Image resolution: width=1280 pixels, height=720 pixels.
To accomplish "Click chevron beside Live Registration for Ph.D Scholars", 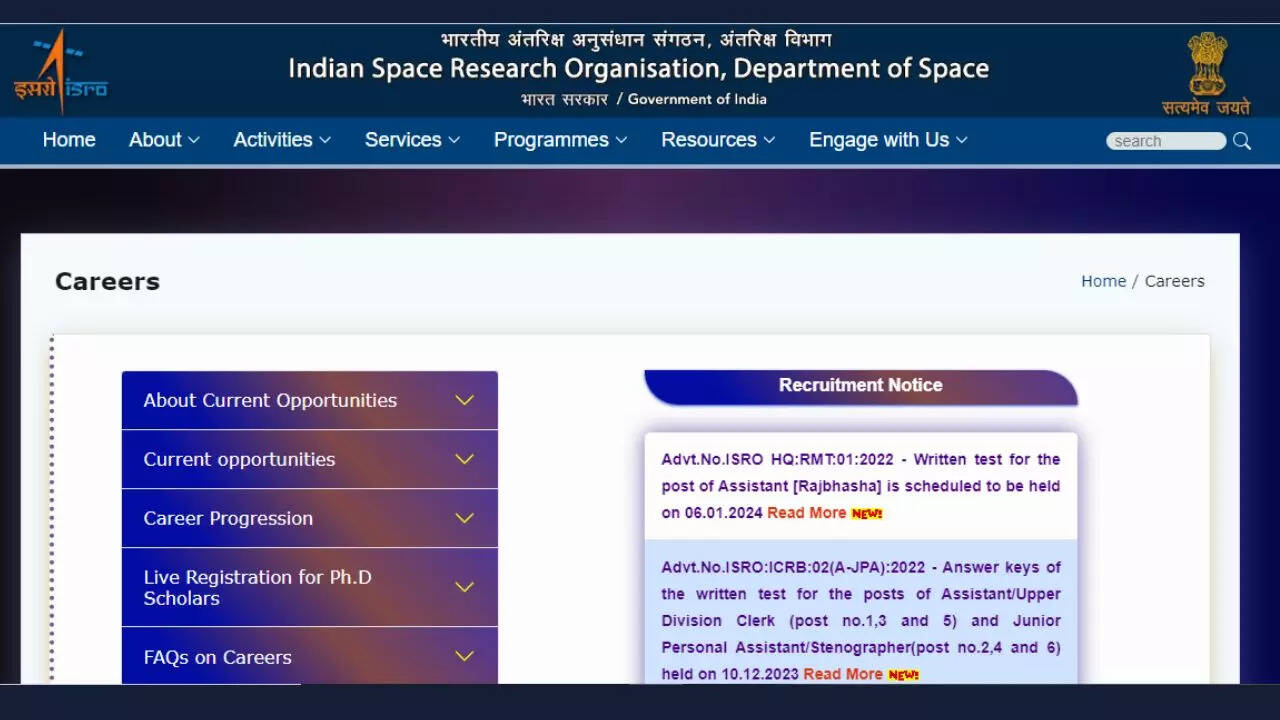I will [x=464, y=587].
